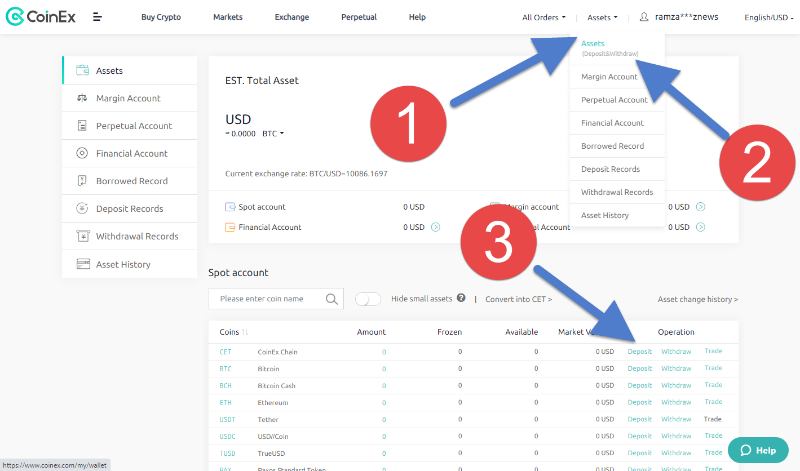The image size is (800, 471).
Task: Click the CoinEx logo
Action: (x=40, y=17)
